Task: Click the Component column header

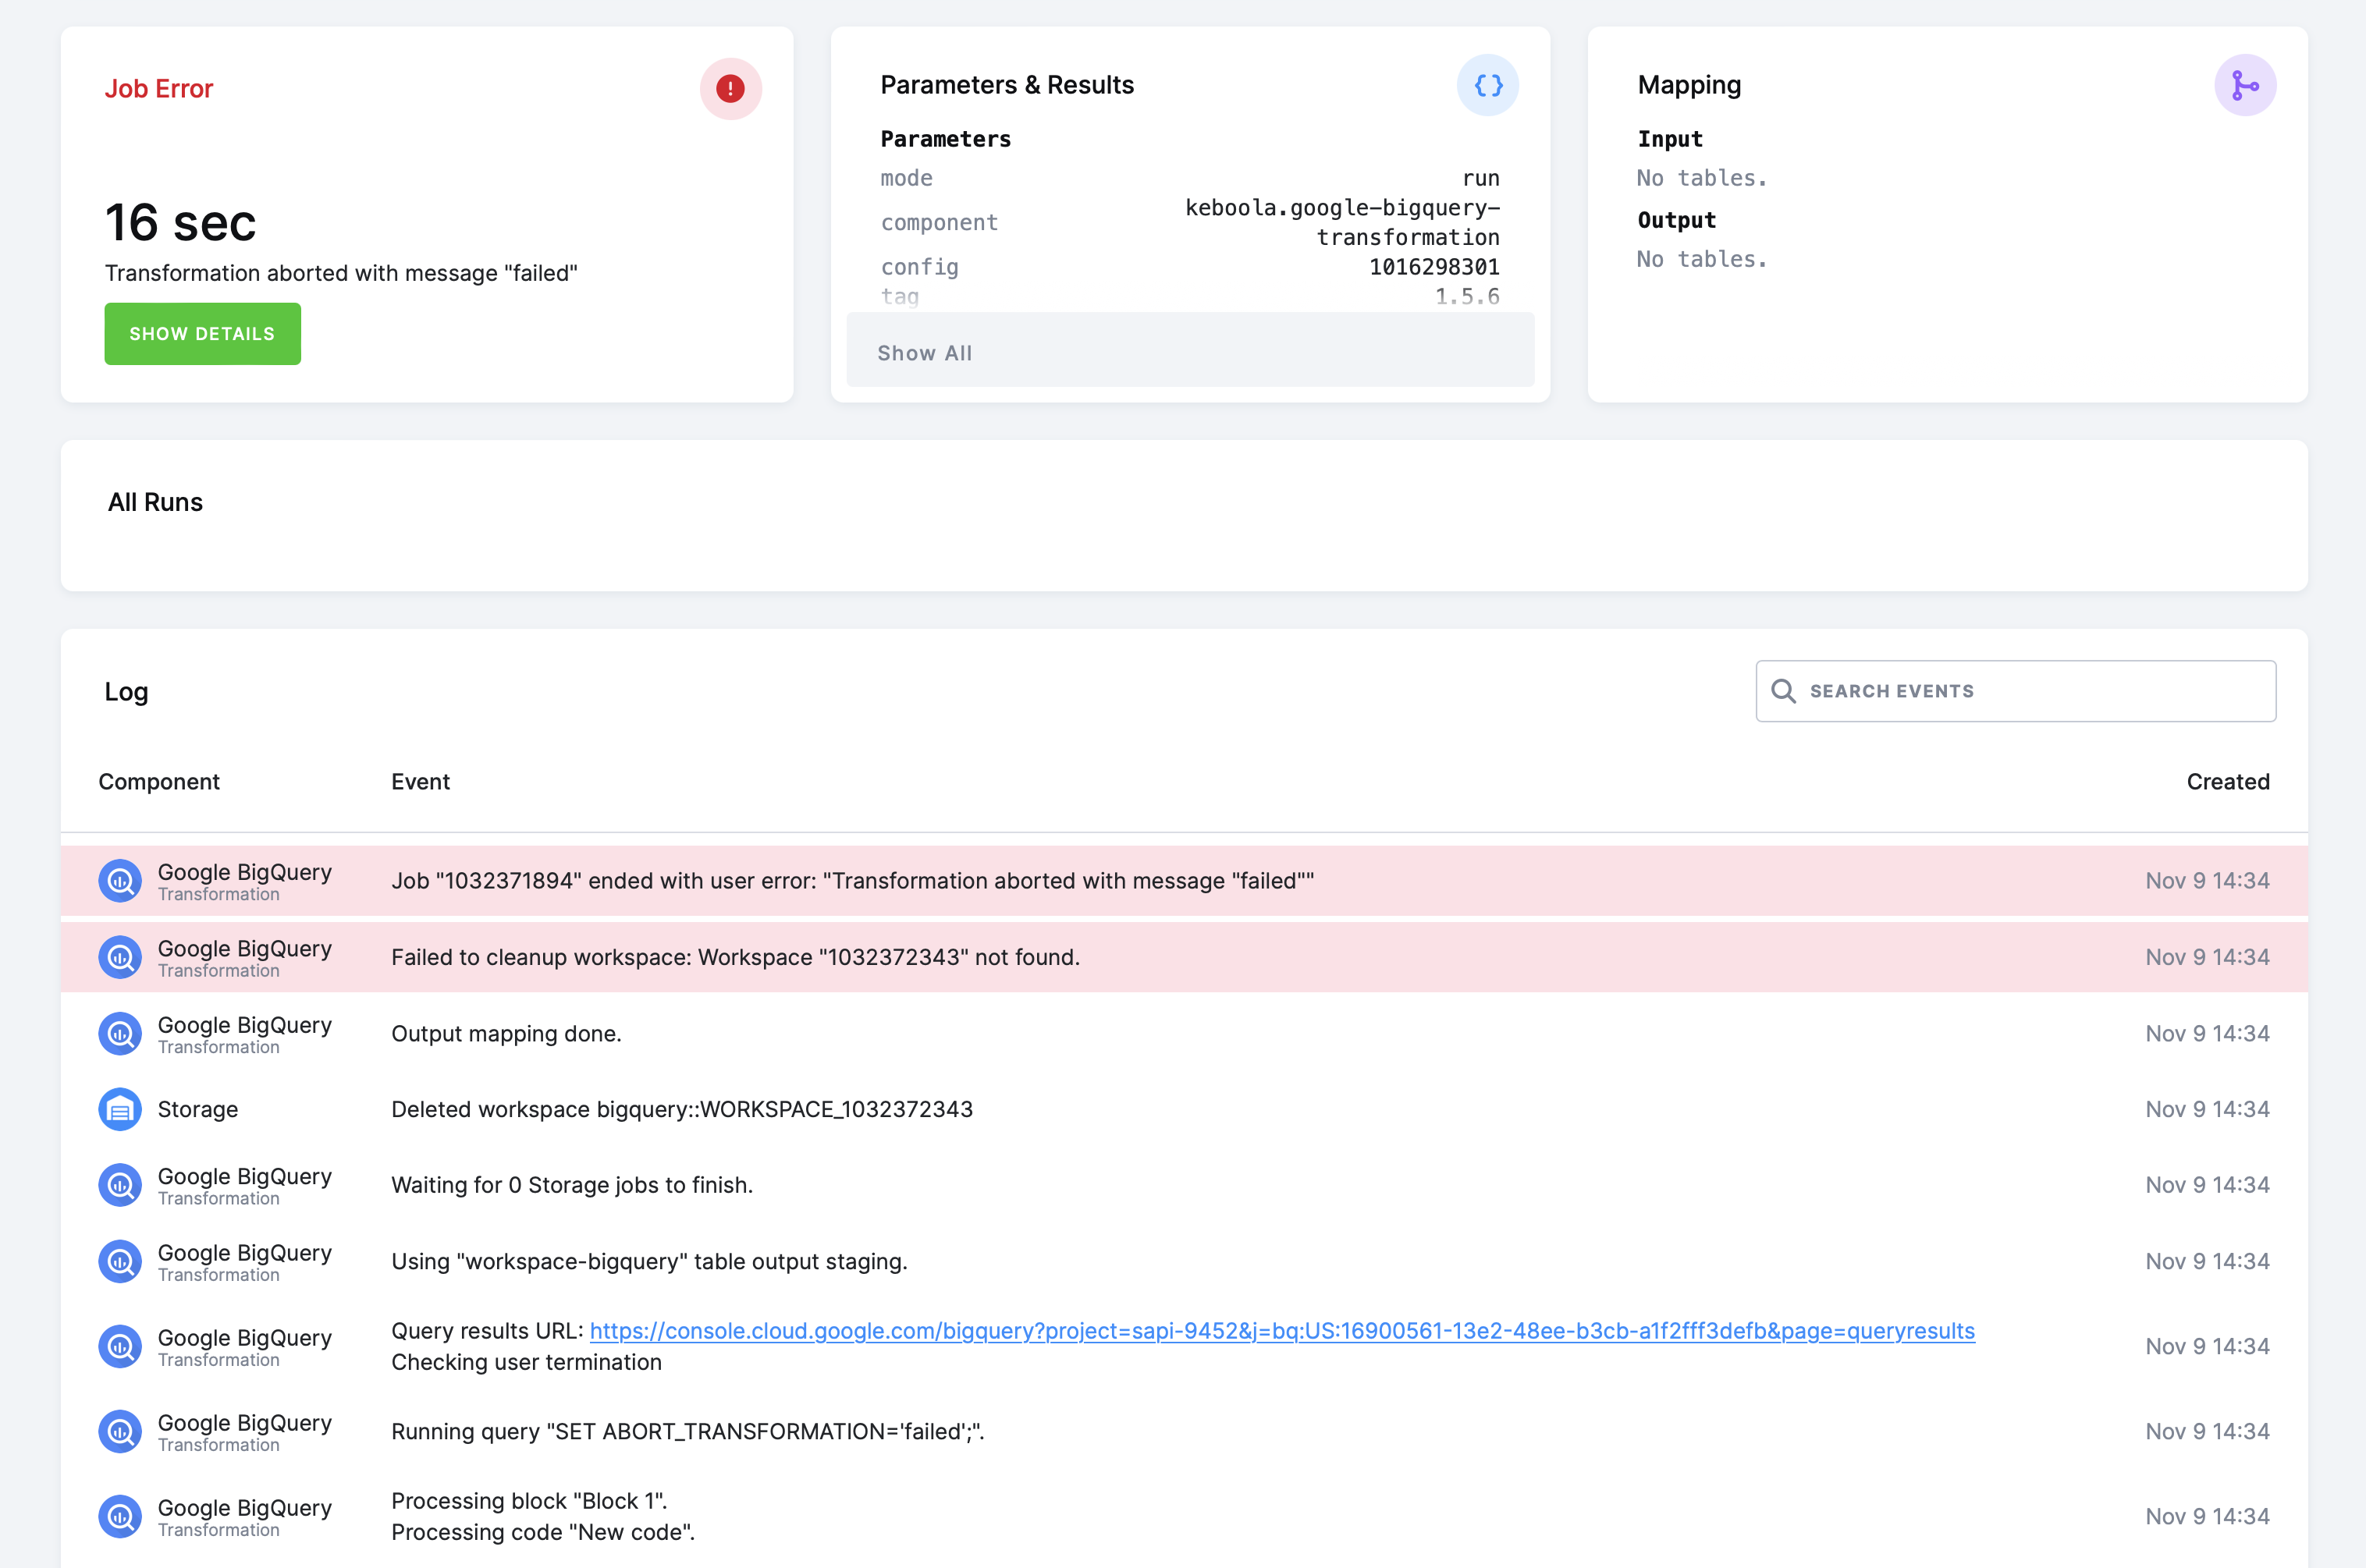Action: pos(159,782)
